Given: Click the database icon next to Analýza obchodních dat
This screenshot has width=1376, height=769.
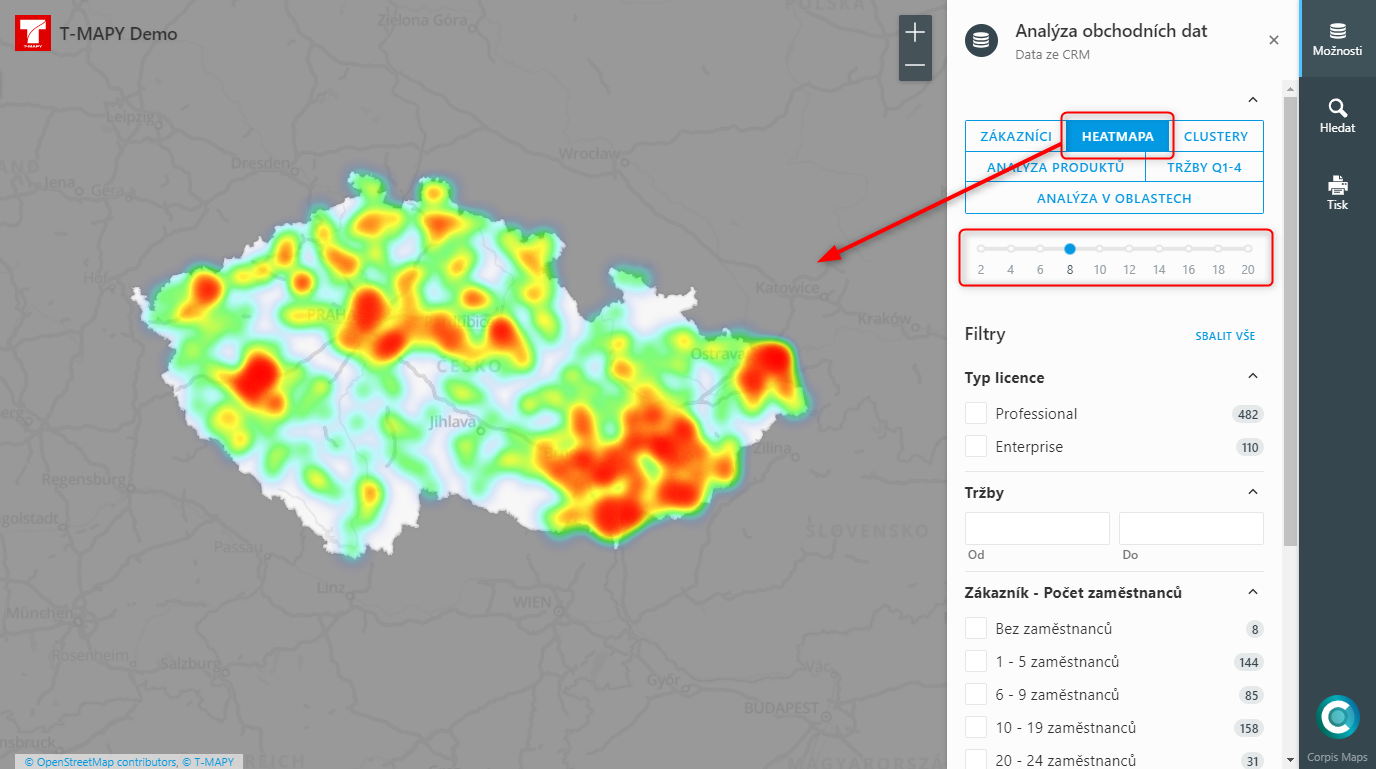Looking at the screenshot, I should (981, 41).
